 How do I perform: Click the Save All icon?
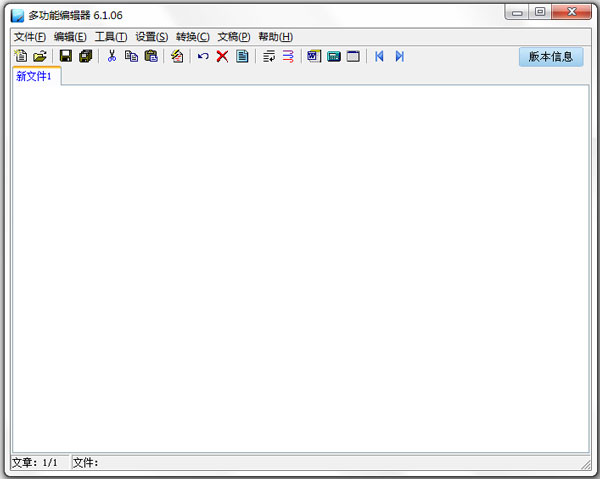click(x=85, y=57)
